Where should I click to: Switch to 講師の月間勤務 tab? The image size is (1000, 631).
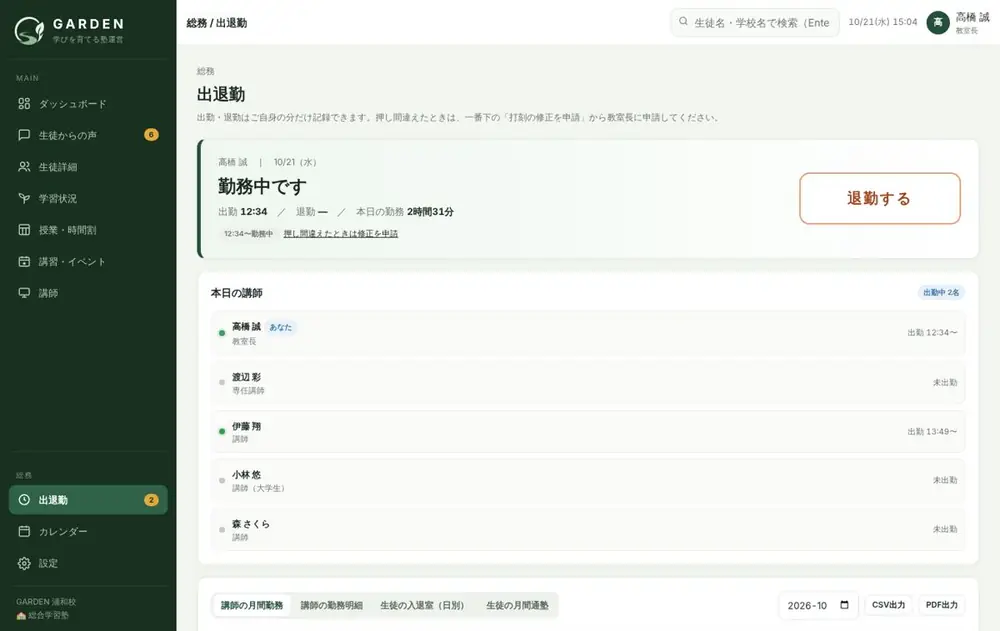point(252,605)
